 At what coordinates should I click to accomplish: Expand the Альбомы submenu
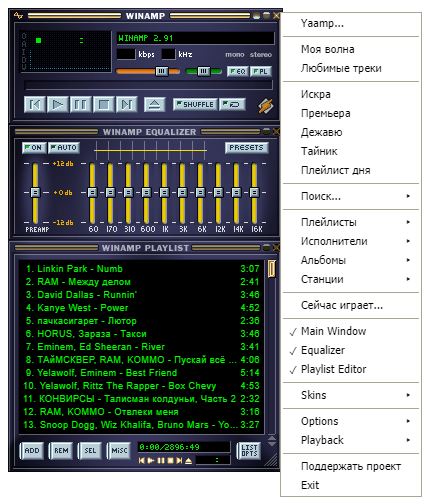click(351, 260)
